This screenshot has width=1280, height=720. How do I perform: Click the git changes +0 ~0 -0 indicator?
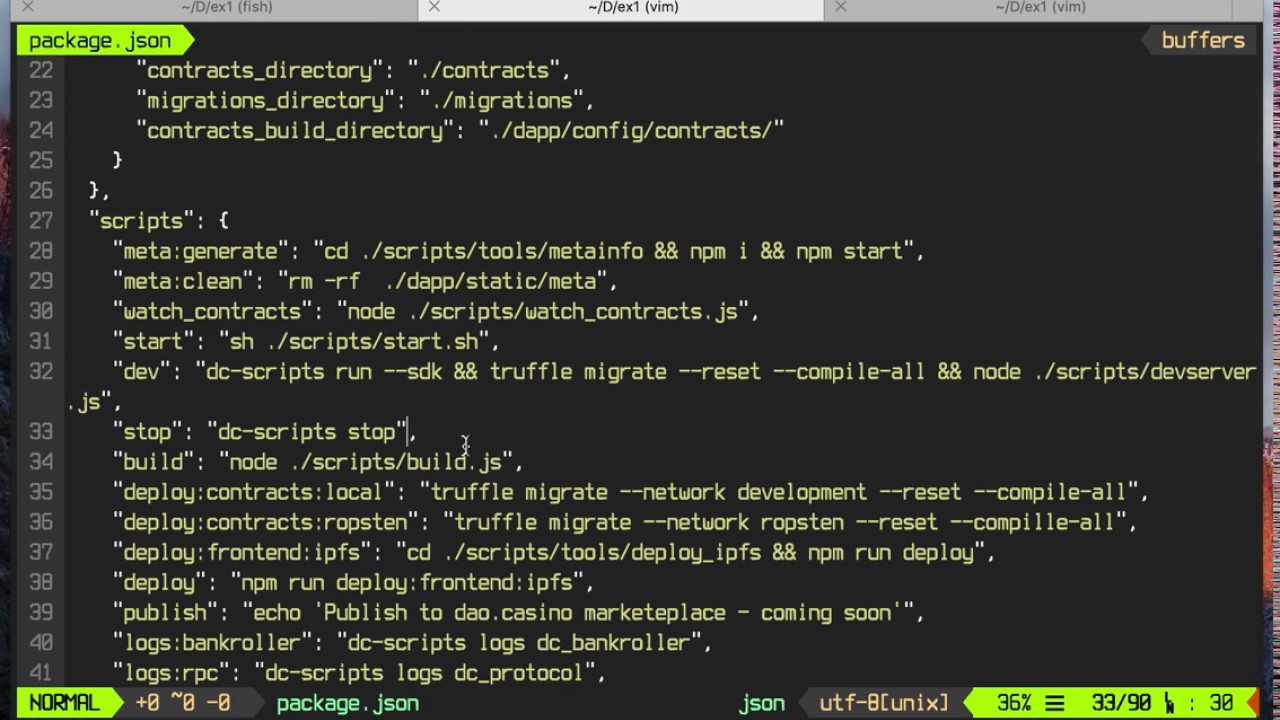183,703
